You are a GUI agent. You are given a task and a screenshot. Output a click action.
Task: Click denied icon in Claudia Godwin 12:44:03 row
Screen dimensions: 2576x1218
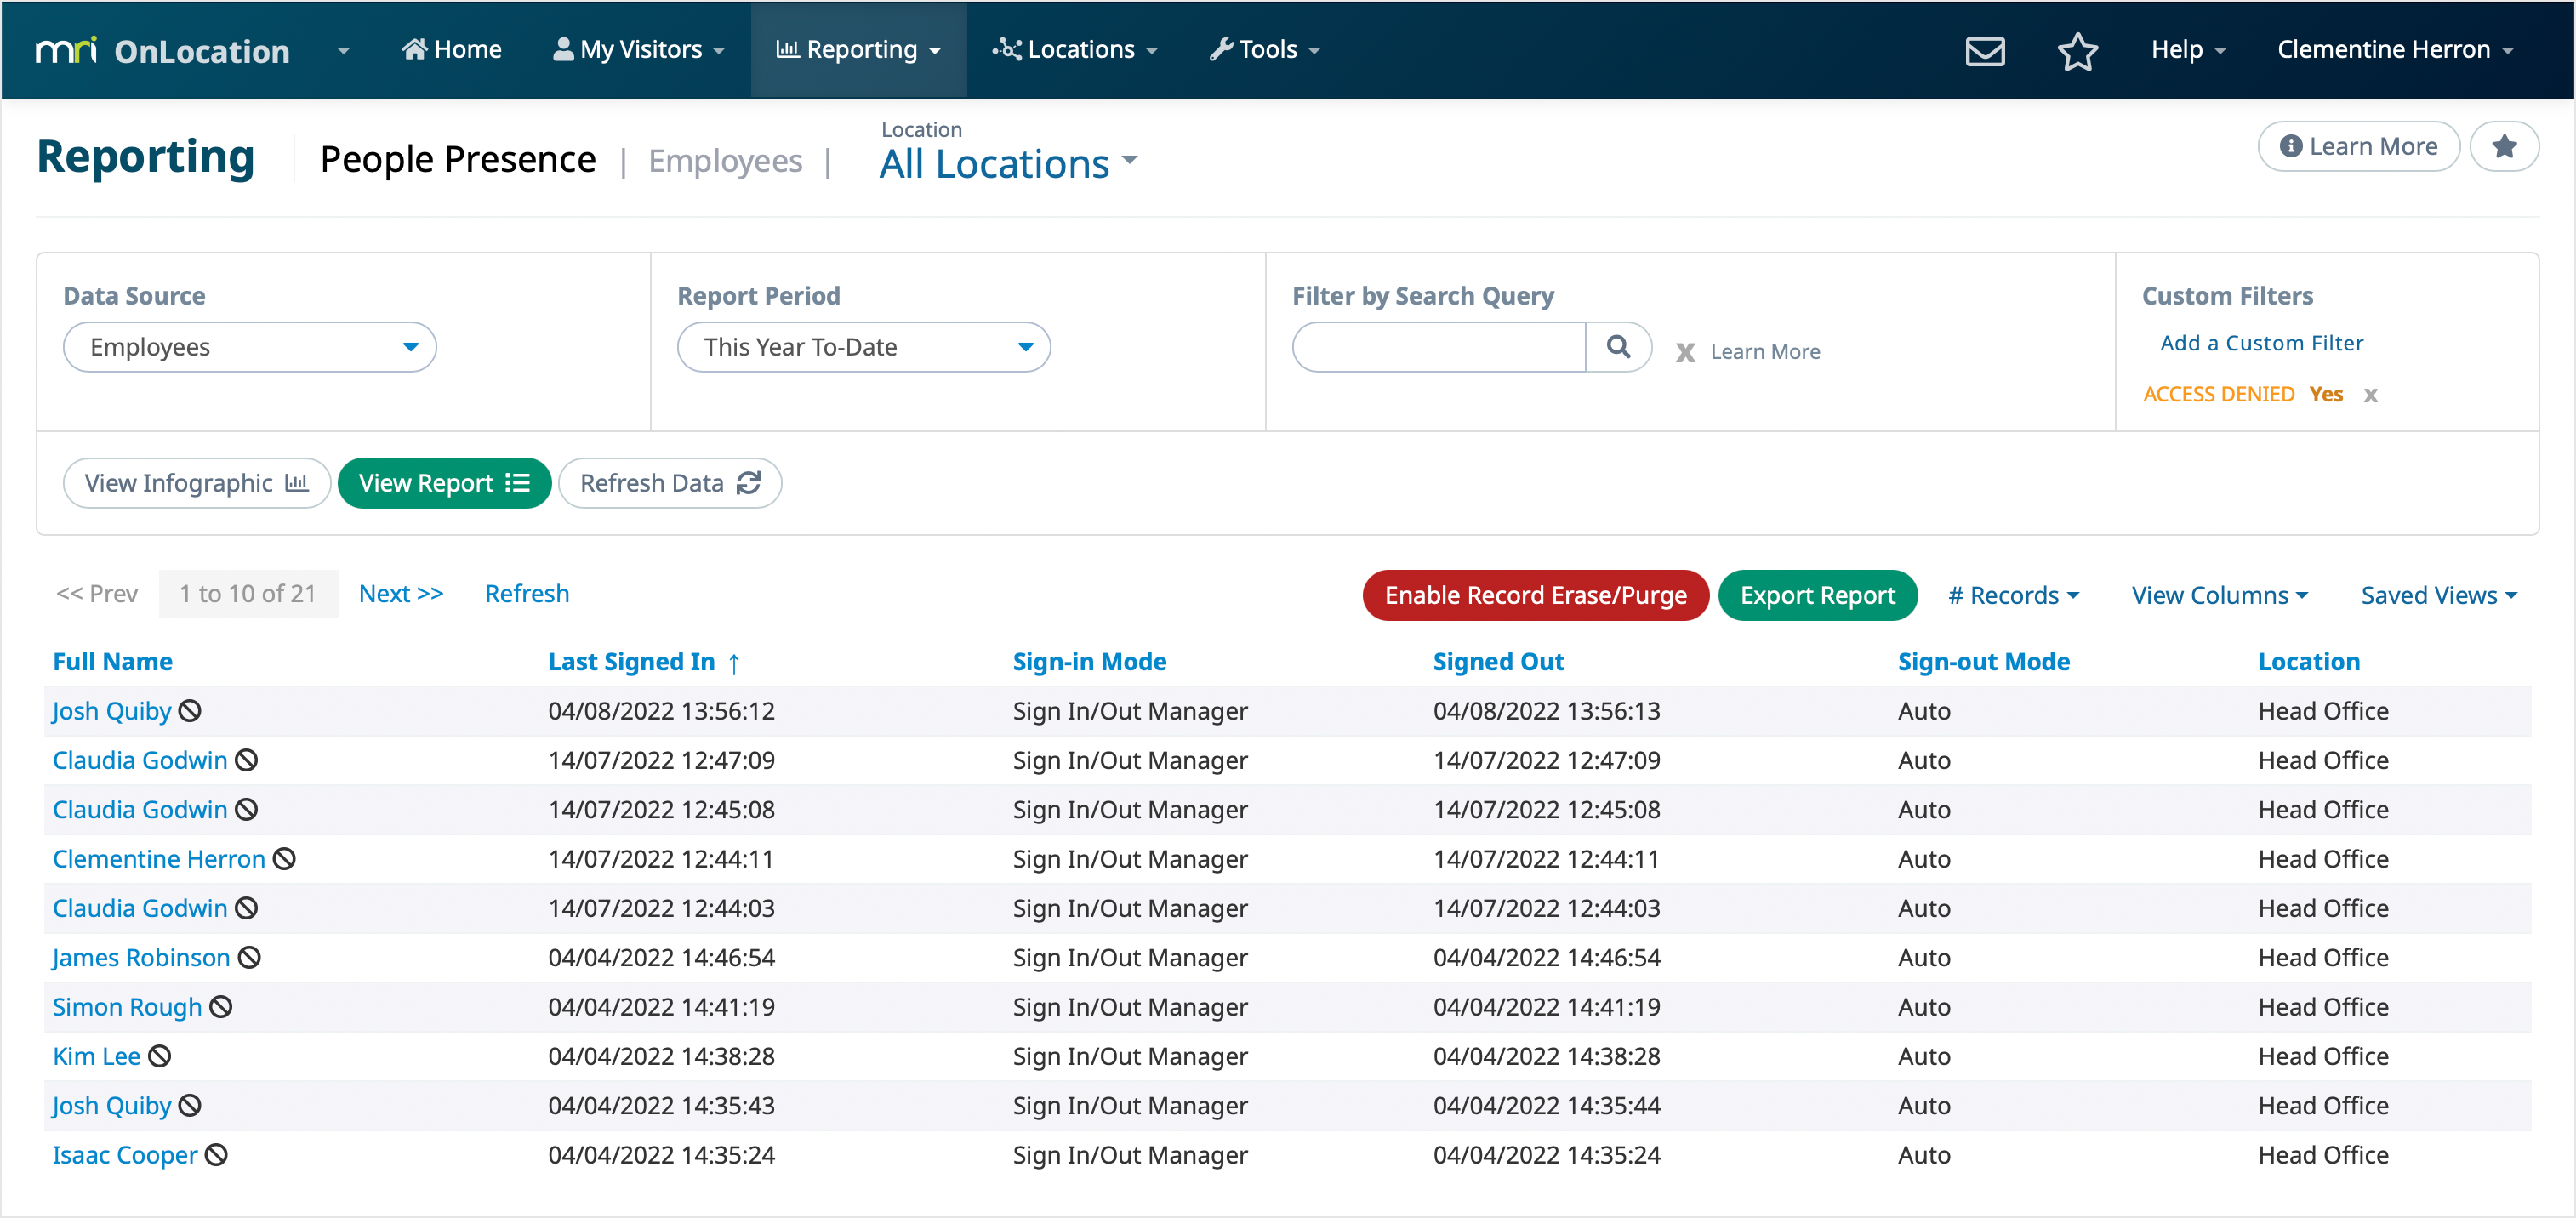[x=246, y=908]
